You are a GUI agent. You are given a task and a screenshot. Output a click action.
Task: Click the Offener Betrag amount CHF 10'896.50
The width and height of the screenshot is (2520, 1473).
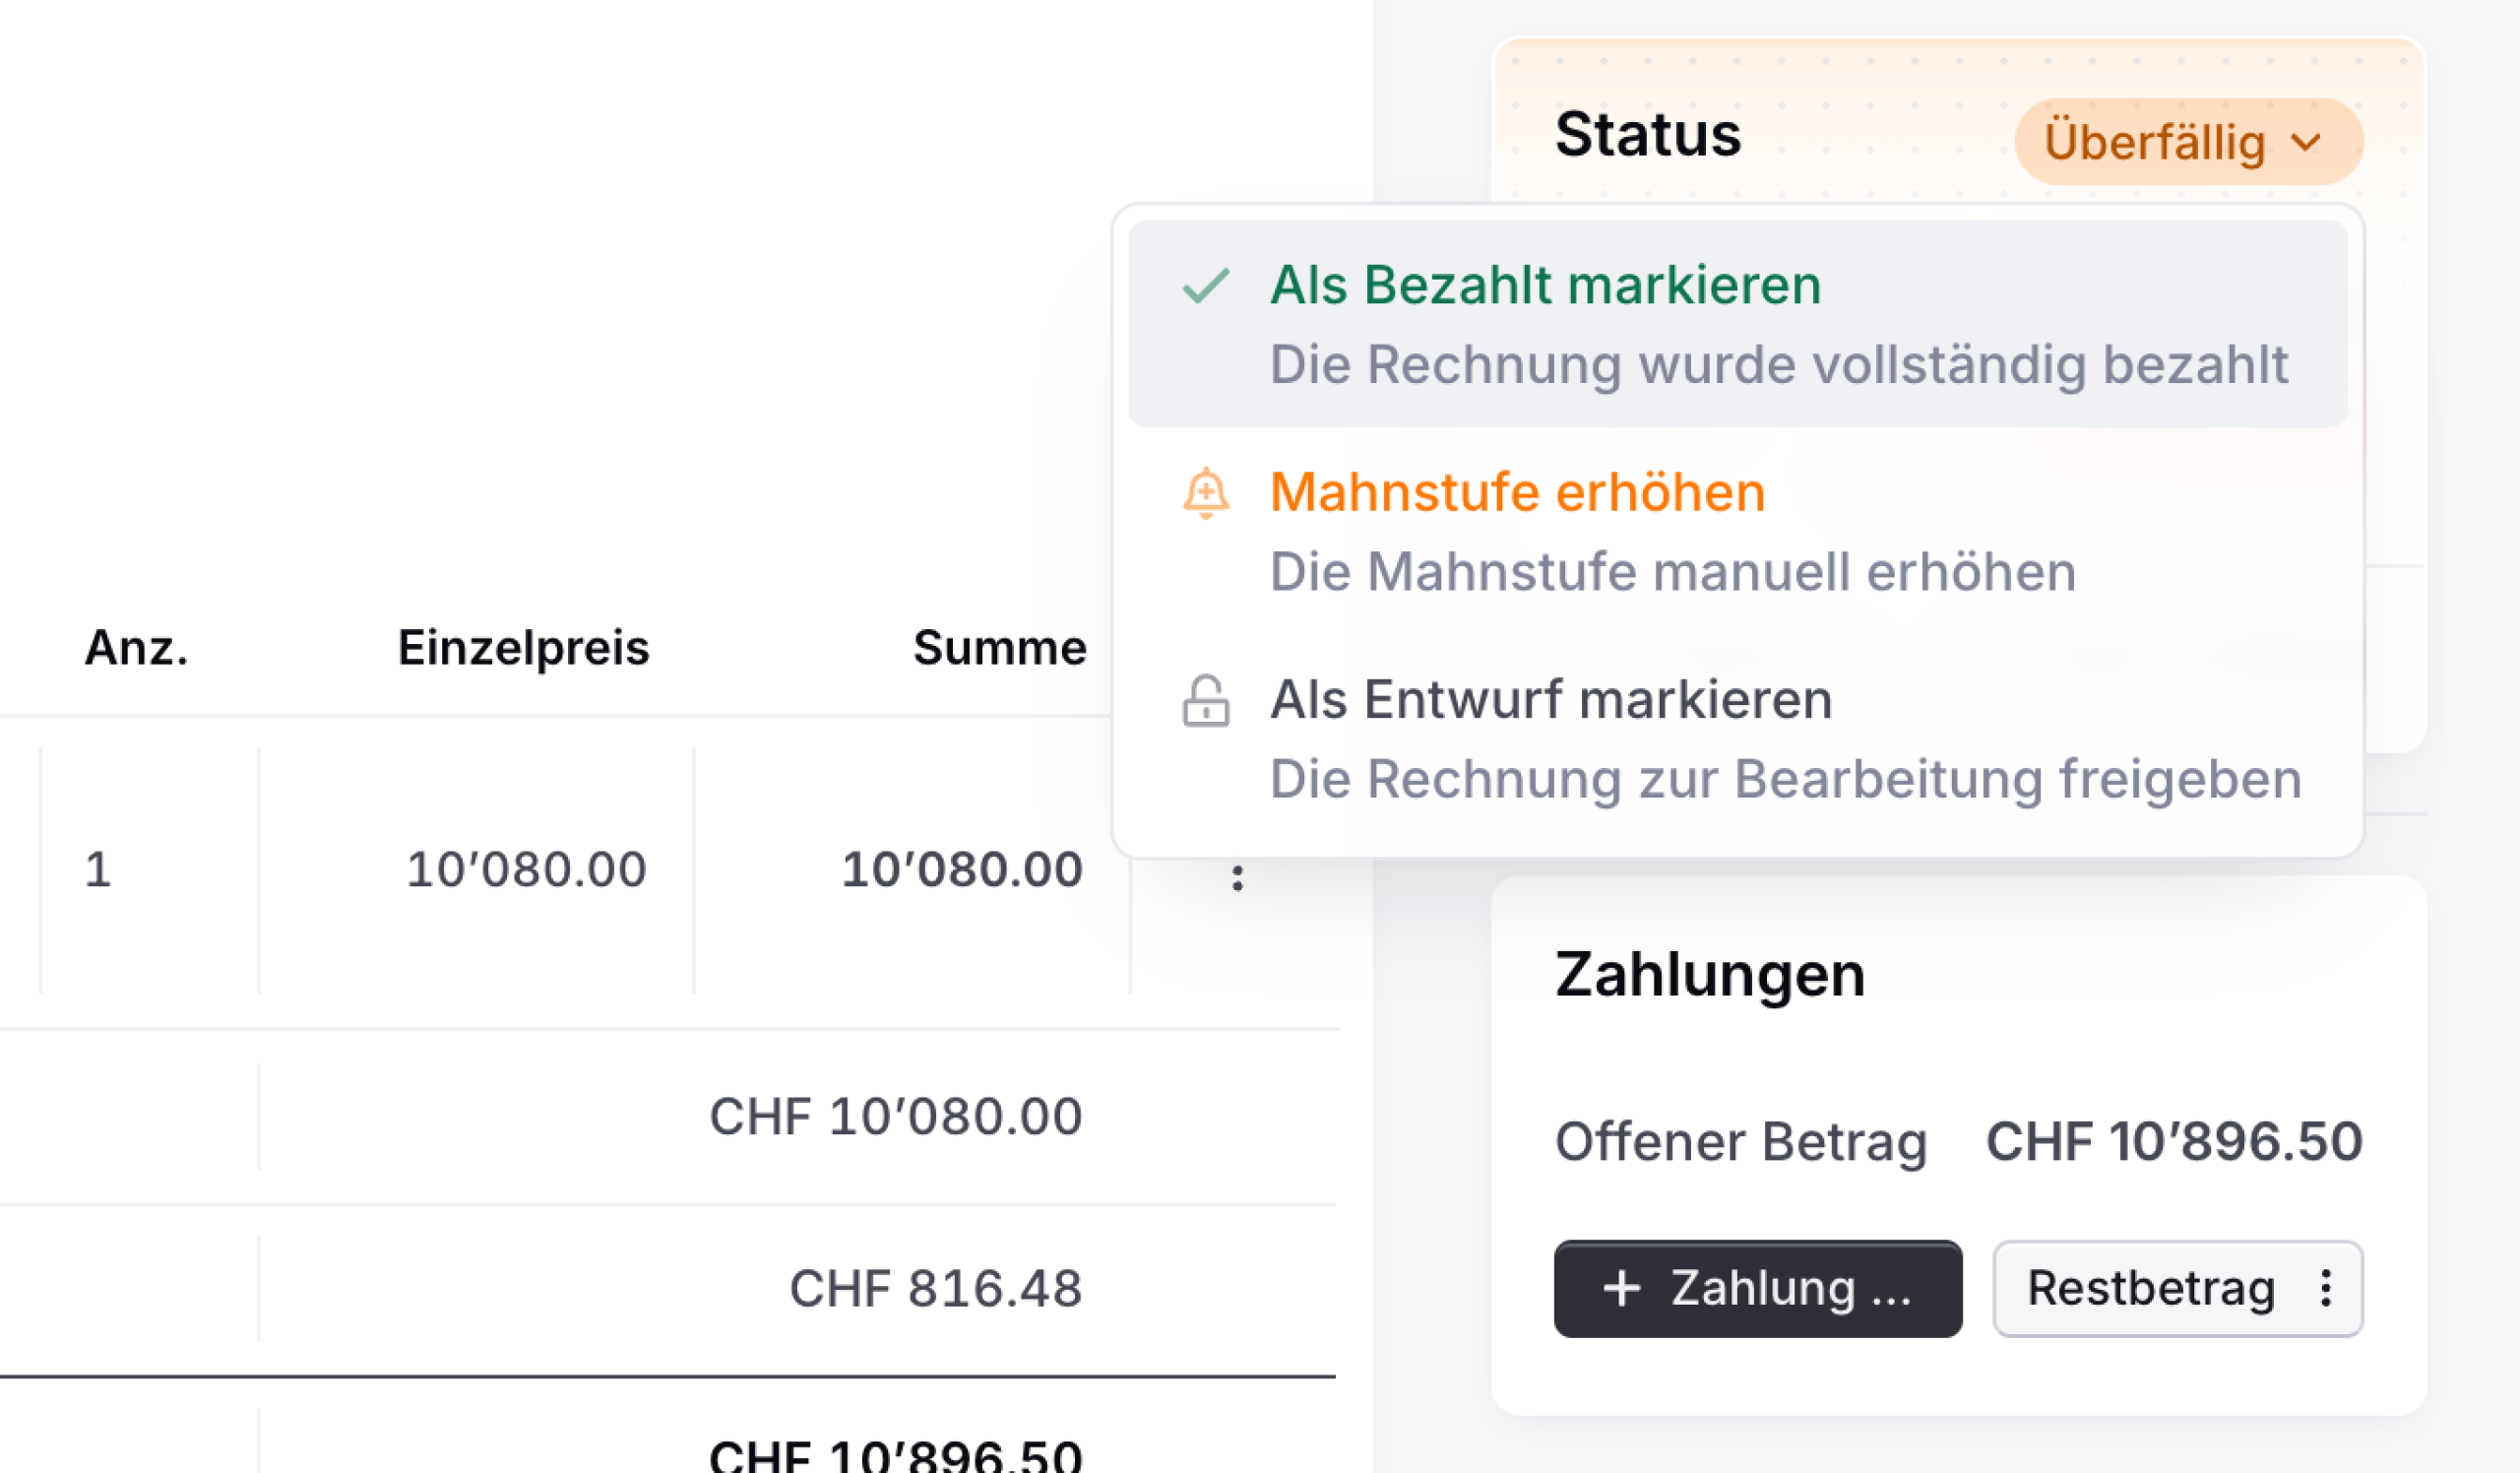pyautogui.click(x=2174, y=1141)
